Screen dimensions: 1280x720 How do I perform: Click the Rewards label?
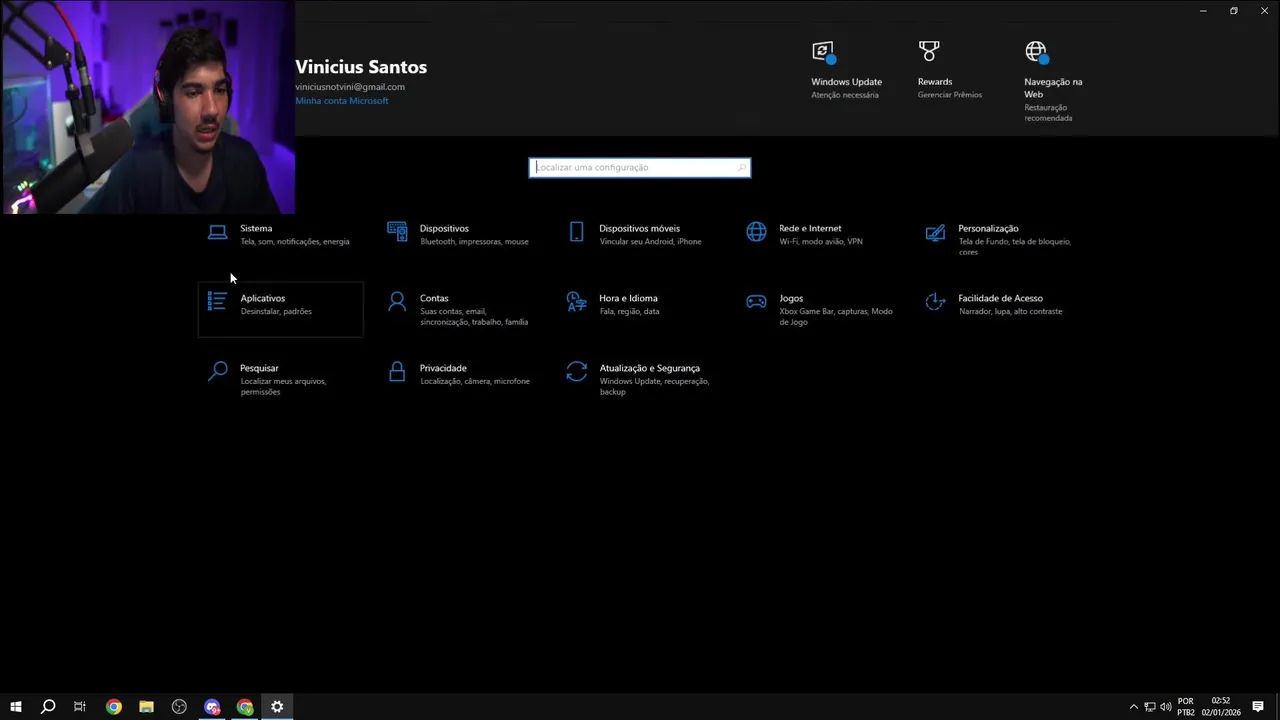(x=935, y=82)
